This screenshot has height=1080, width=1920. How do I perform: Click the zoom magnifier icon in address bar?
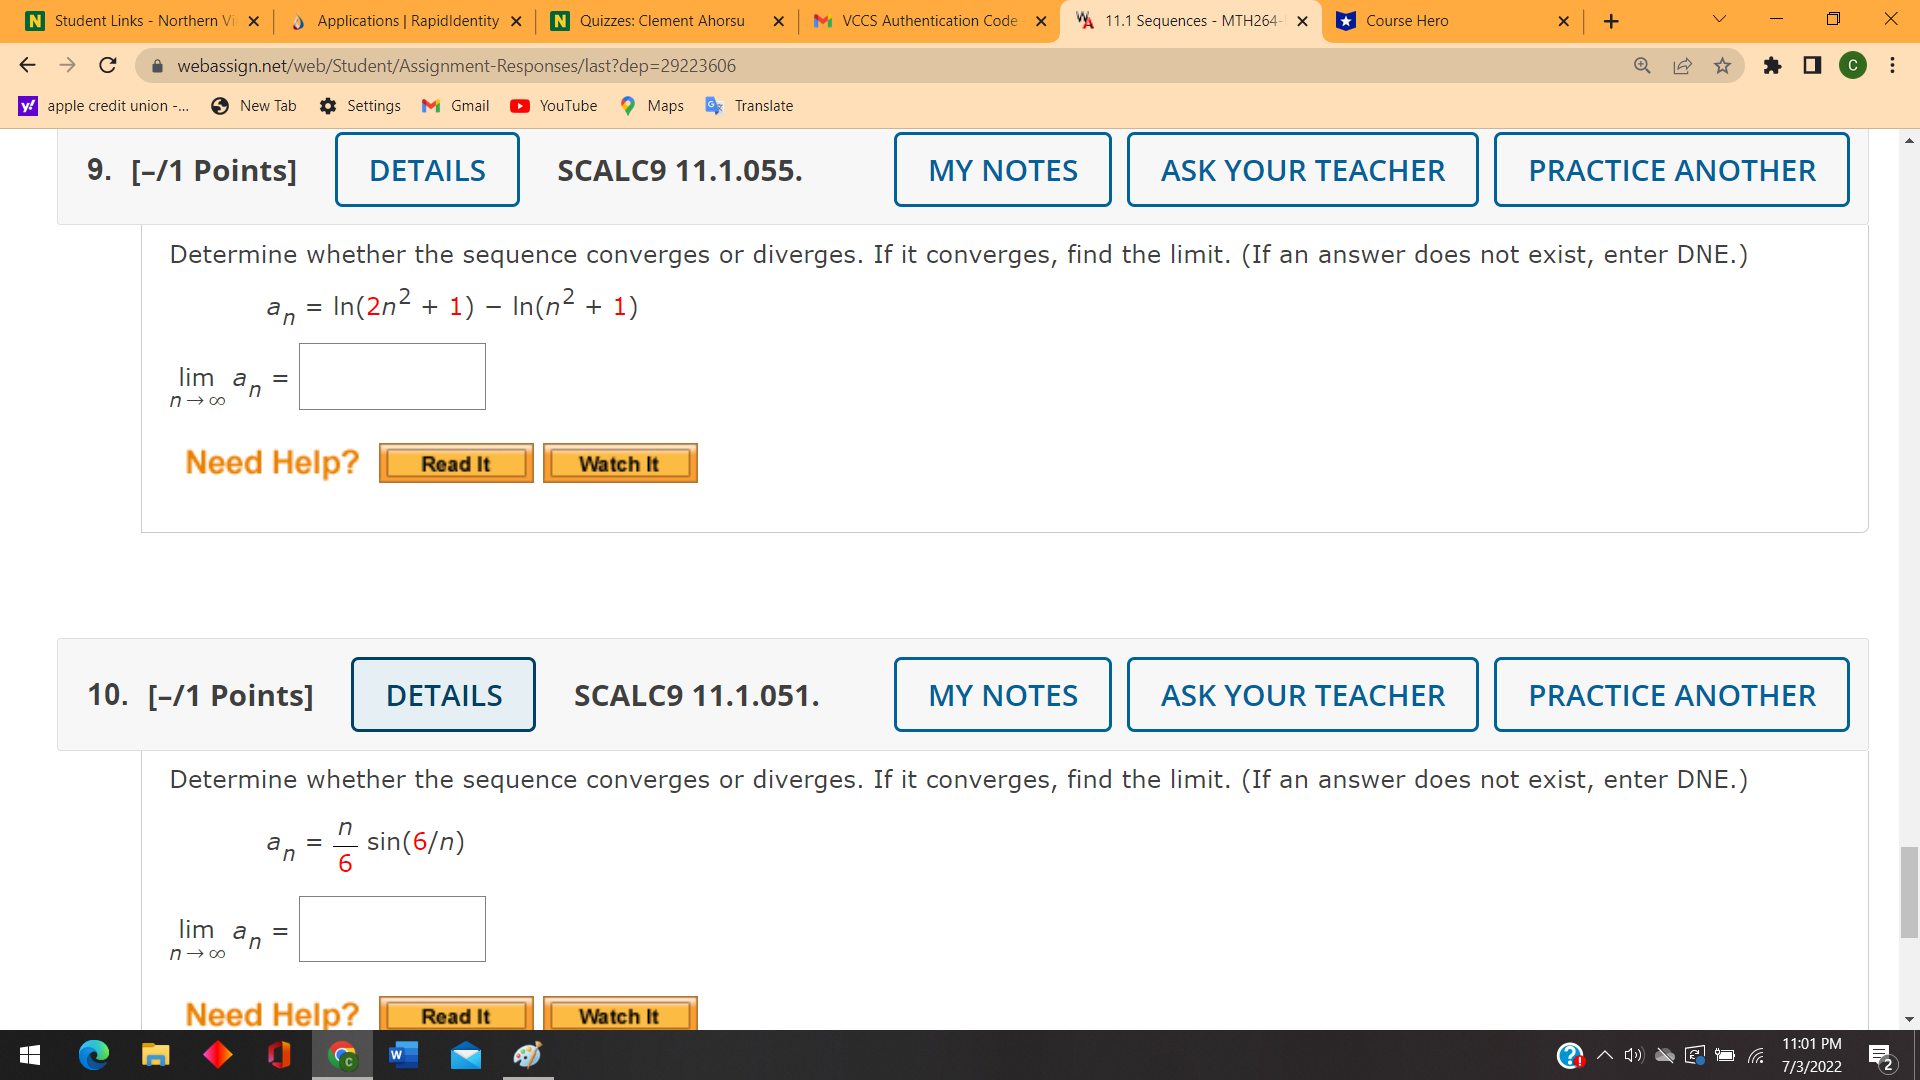pyautogui.click(x=1642, y=65)
